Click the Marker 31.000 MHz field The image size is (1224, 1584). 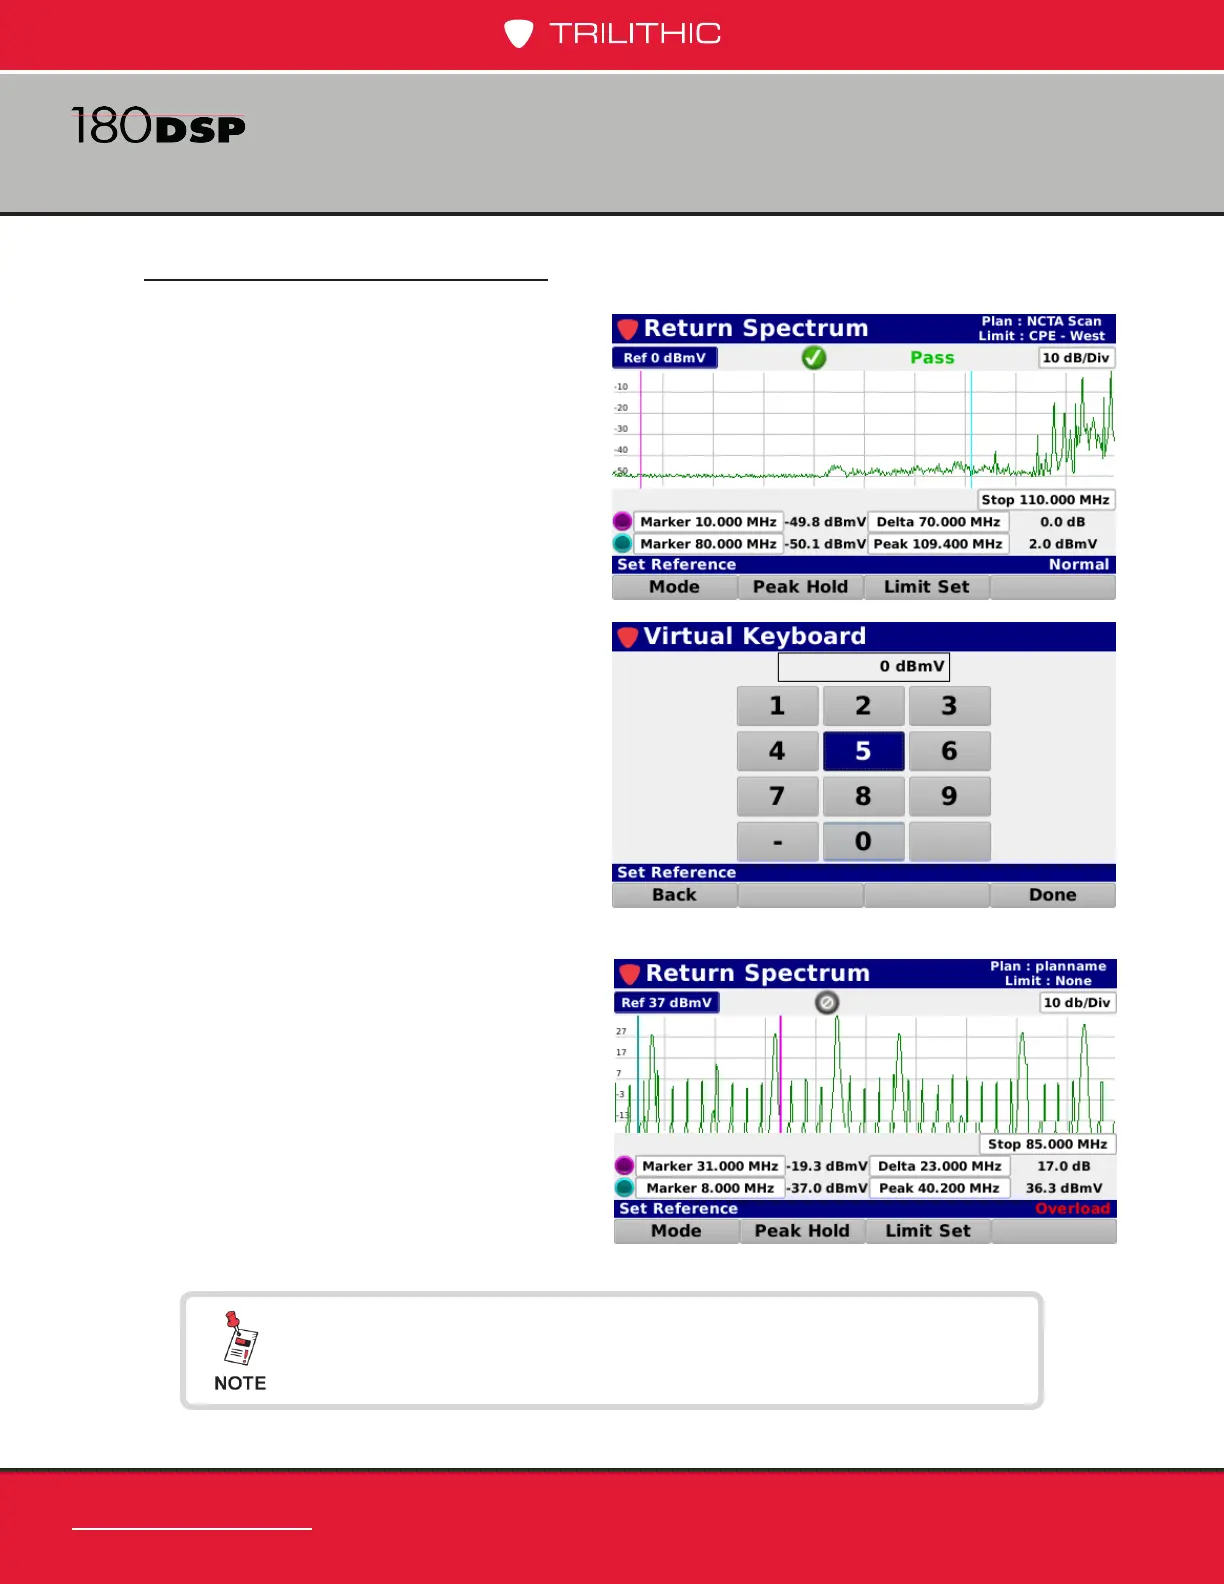[710, 1165]
